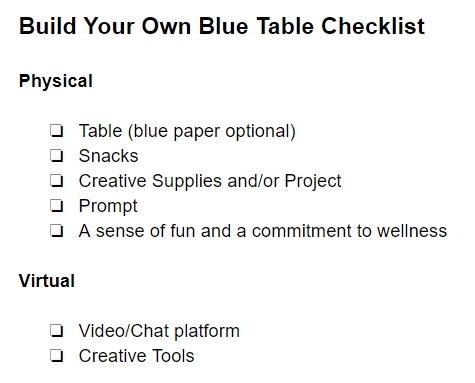This screenshot has height=383, width=475.
Task: Click the Prompt list item text
Action: pos(108,206)
